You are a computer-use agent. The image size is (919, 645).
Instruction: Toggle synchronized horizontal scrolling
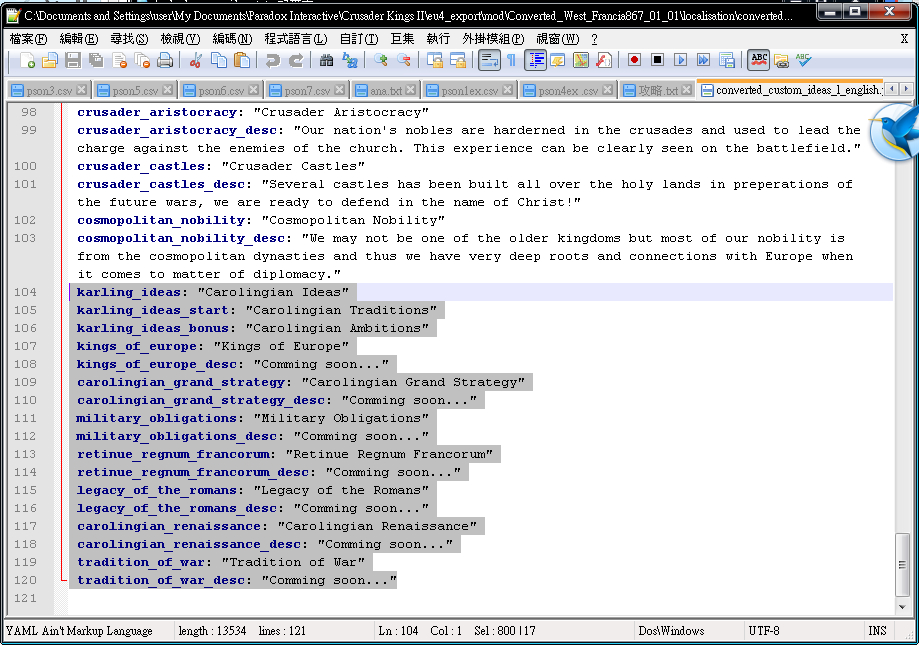click(x=458, y=60)
